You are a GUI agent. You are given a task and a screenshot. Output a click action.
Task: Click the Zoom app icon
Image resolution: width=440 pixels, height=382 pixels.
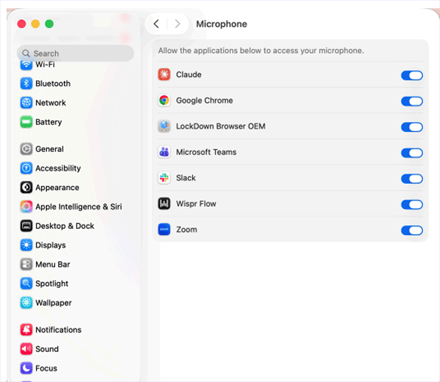[x=164, y=230]
